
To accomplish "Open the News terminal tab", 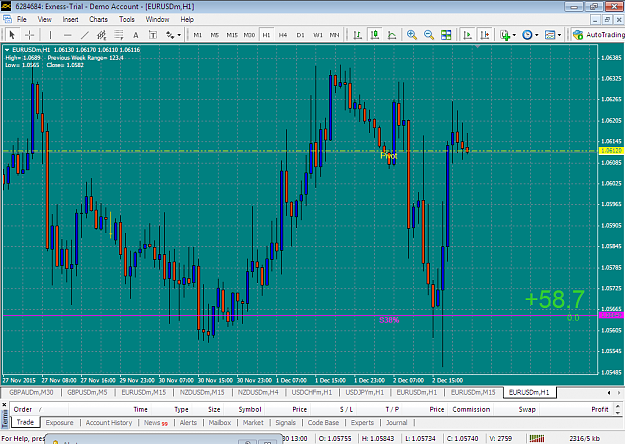I will pos(156,422).
